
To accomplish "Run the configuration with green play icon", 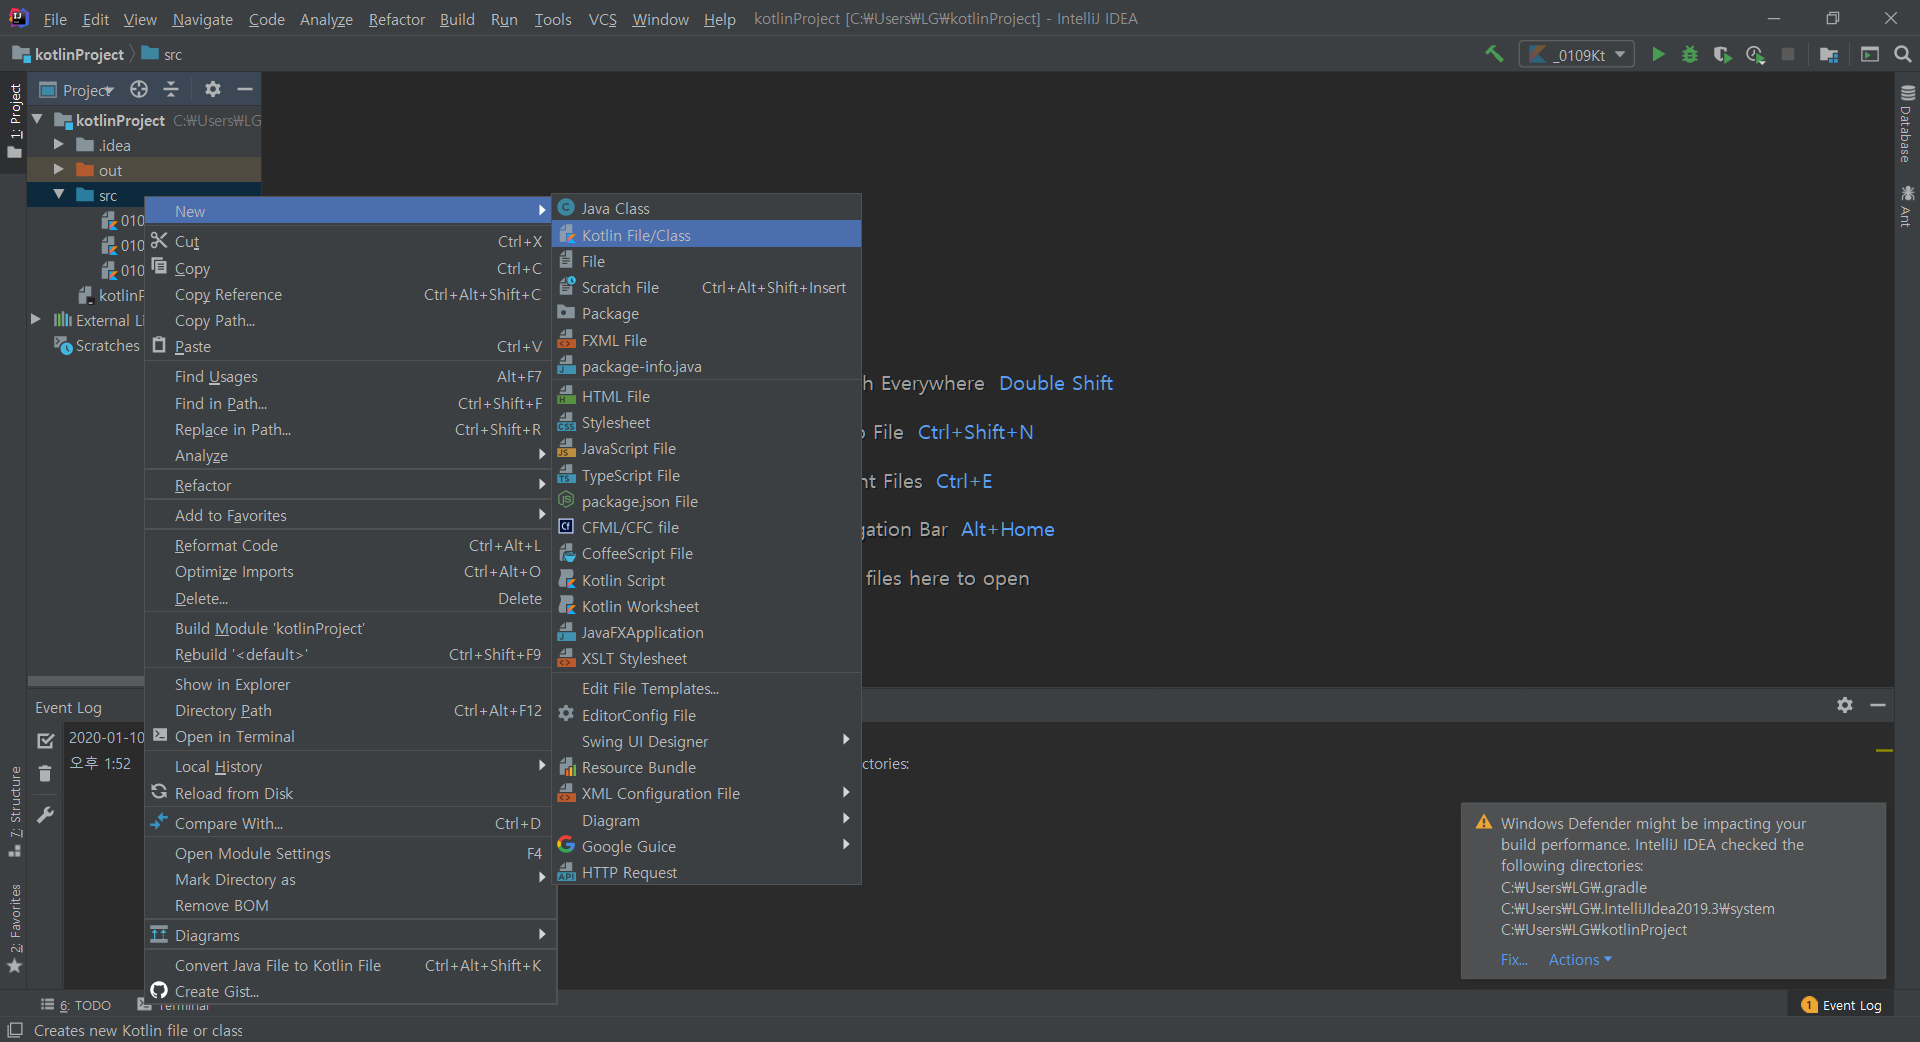I will (x=1658, y=54).
